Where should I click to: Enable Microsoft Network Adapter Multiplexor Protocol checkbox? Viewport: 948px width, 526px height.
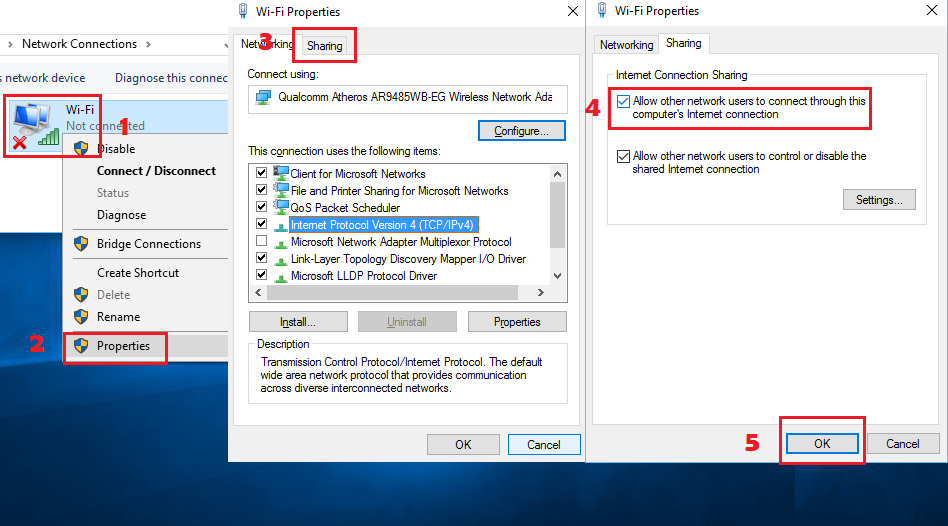tap(261, 241)
